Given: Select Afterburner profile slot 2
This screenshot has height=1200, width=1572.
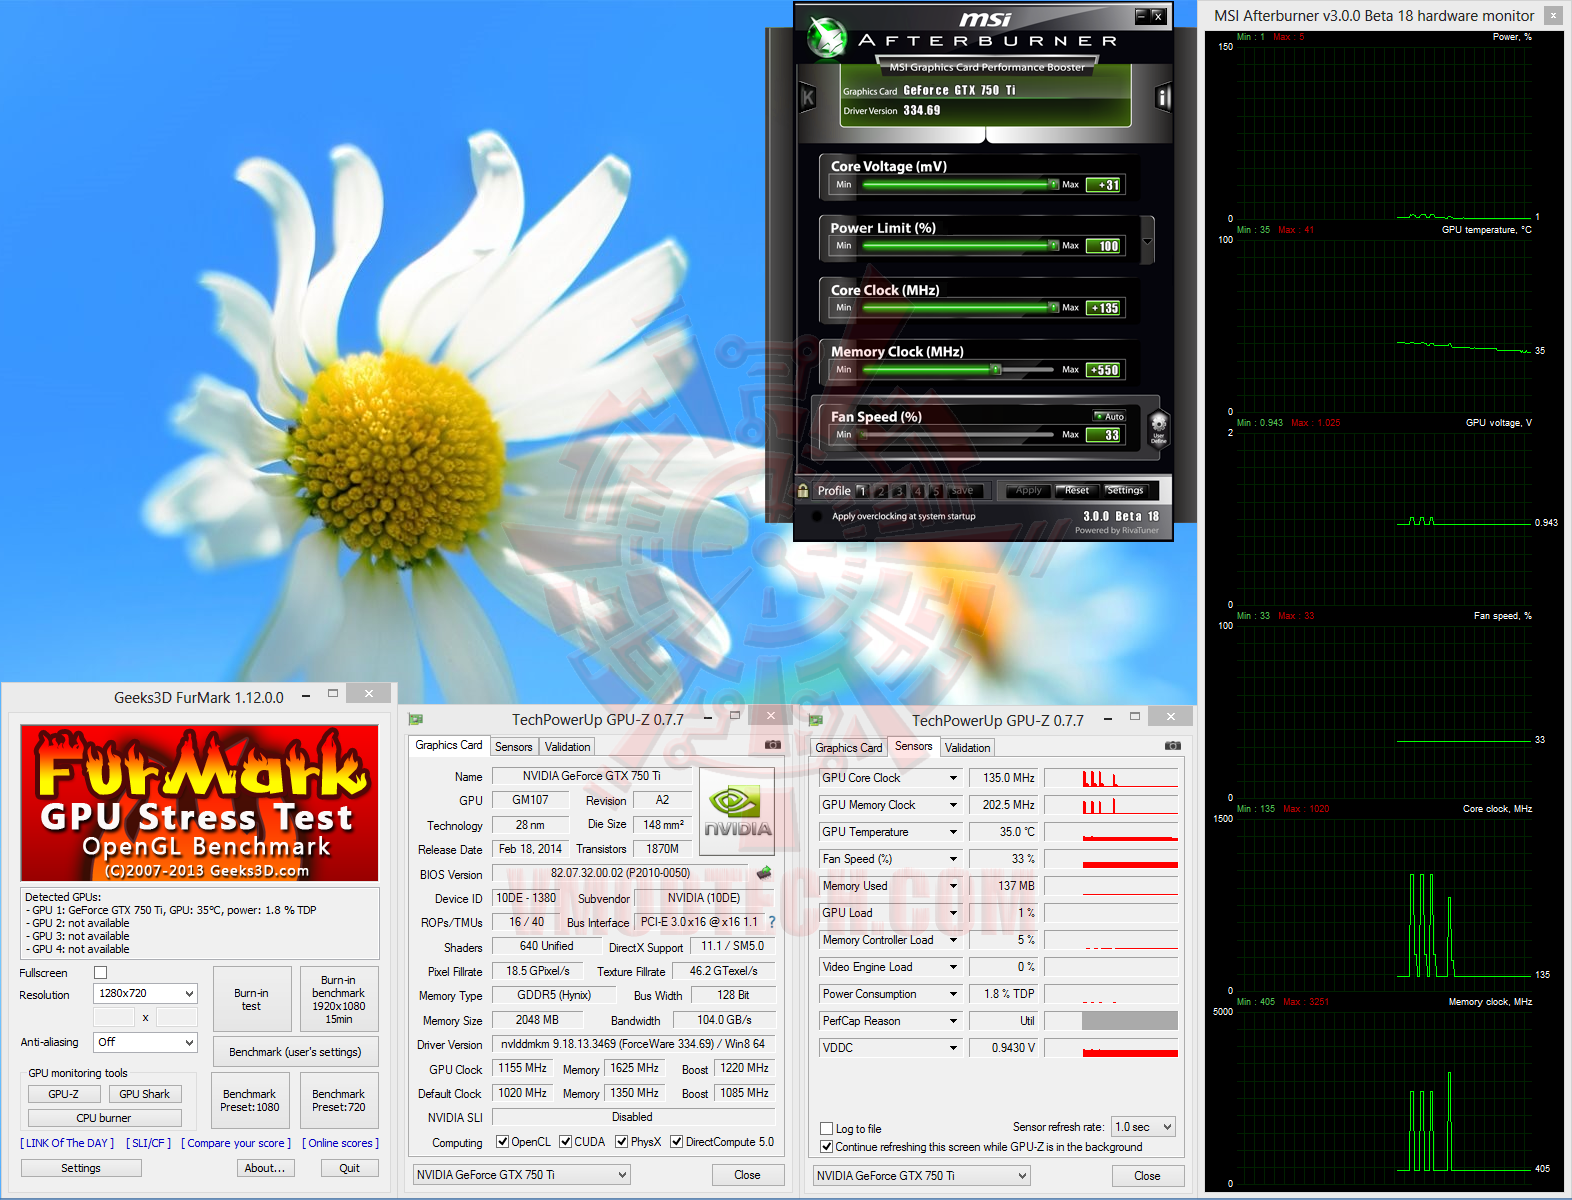Looking at the screenshot, I should pyautogui.click(x=881, y=491).
